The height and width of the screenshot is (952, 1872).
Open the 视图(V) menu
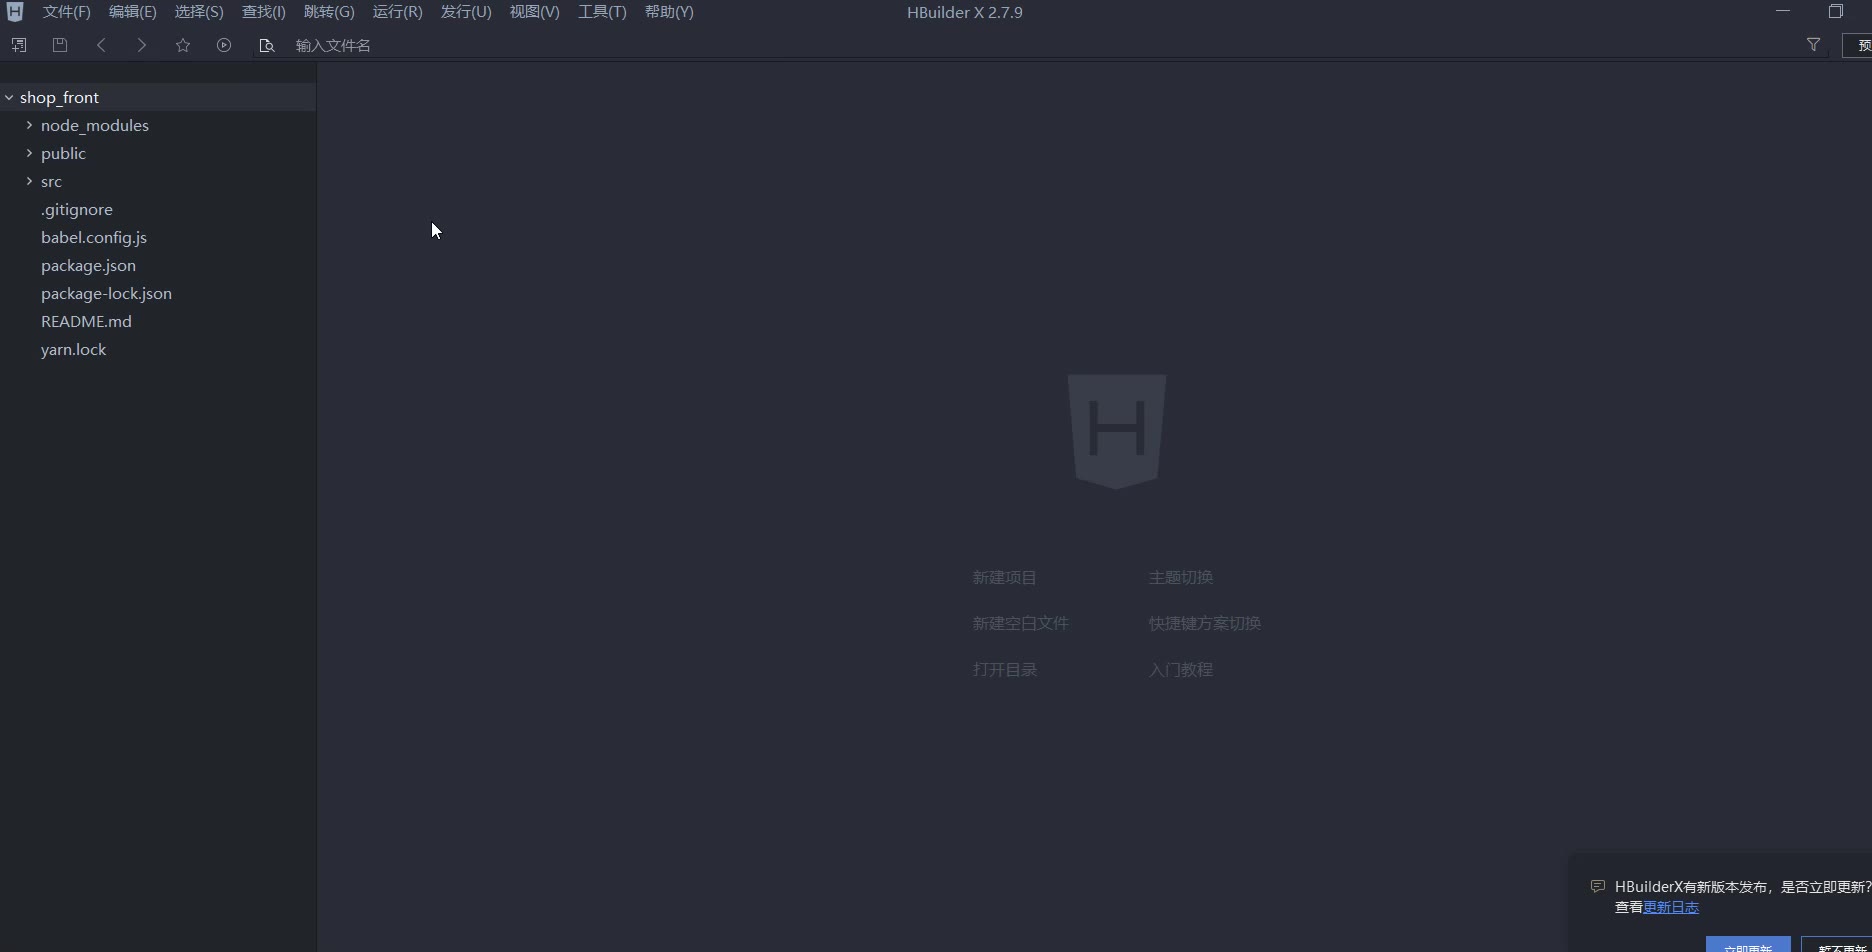click(x=534, y=12)
